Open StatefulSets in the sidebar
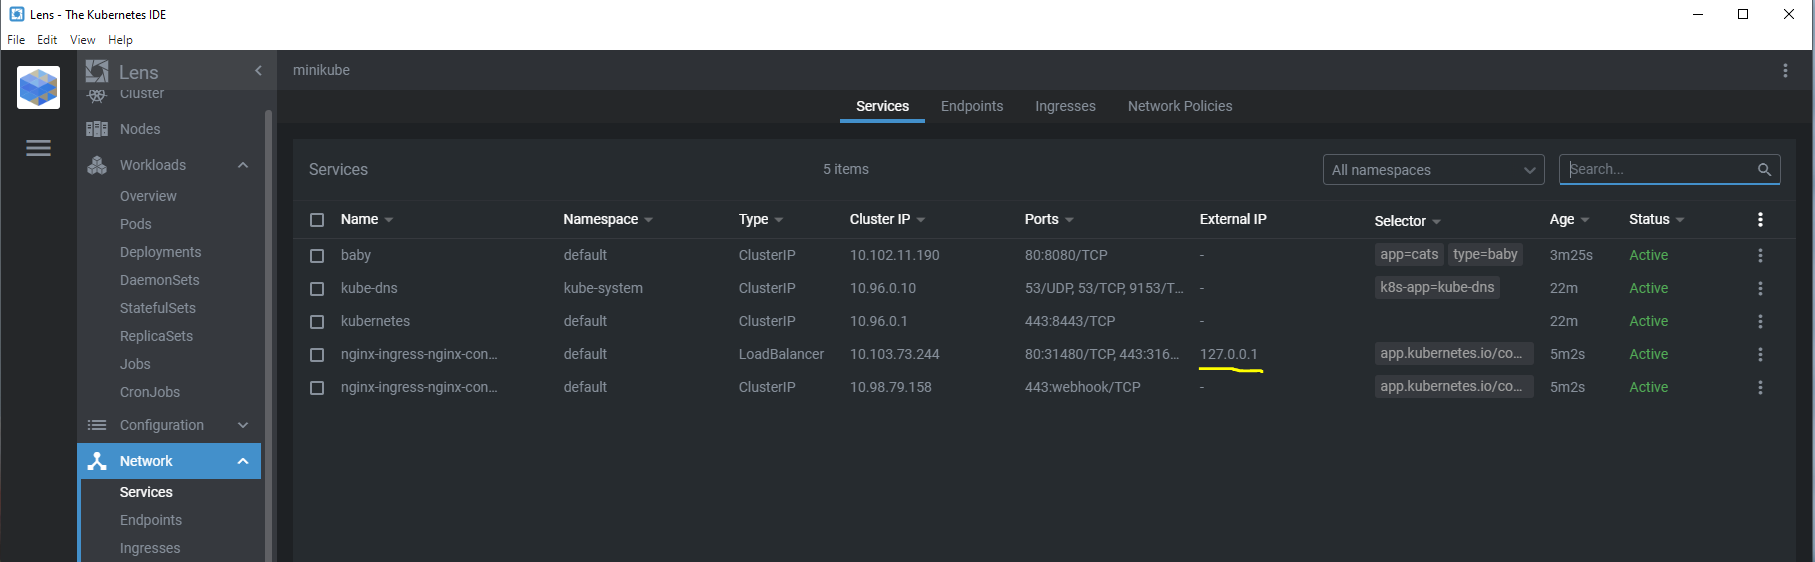This screenshot has width=1815, height=562. 157,308
